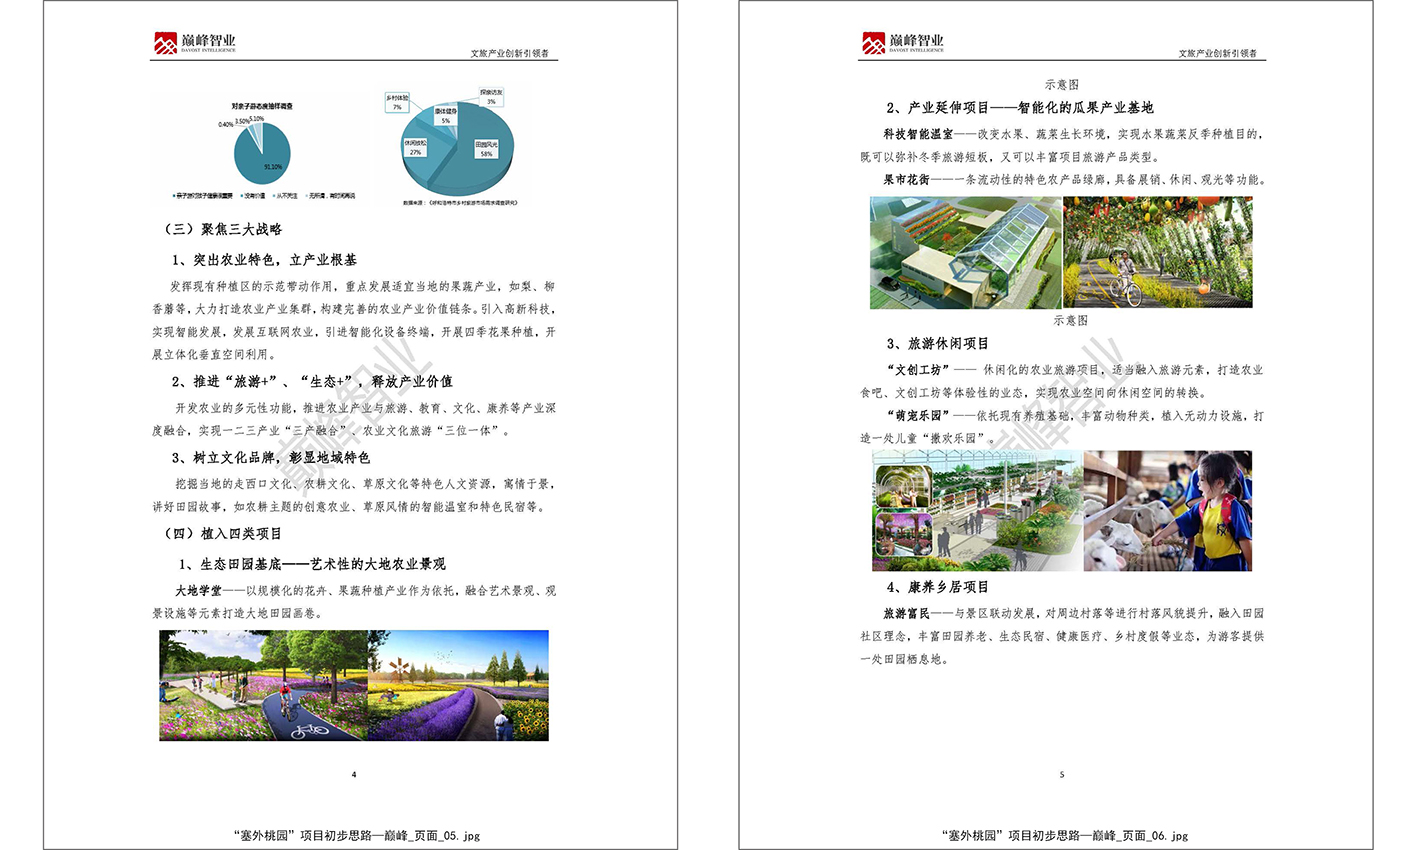The height and width of the screenshot is (850, 1417).
Task: Click the heading 3、旅游休闲项目
Action: (937, 343)
